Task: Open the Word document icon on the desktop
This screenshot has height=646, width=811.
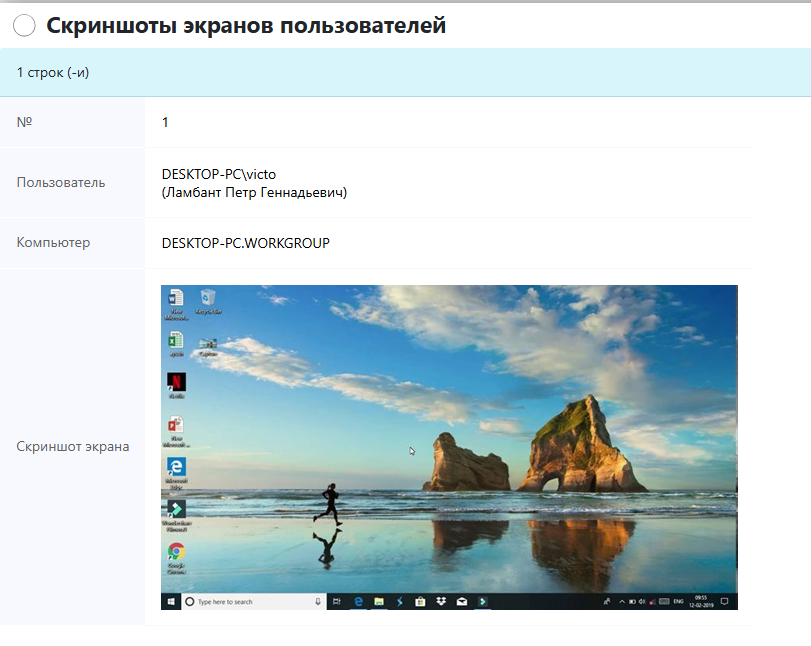Action: 176,298
